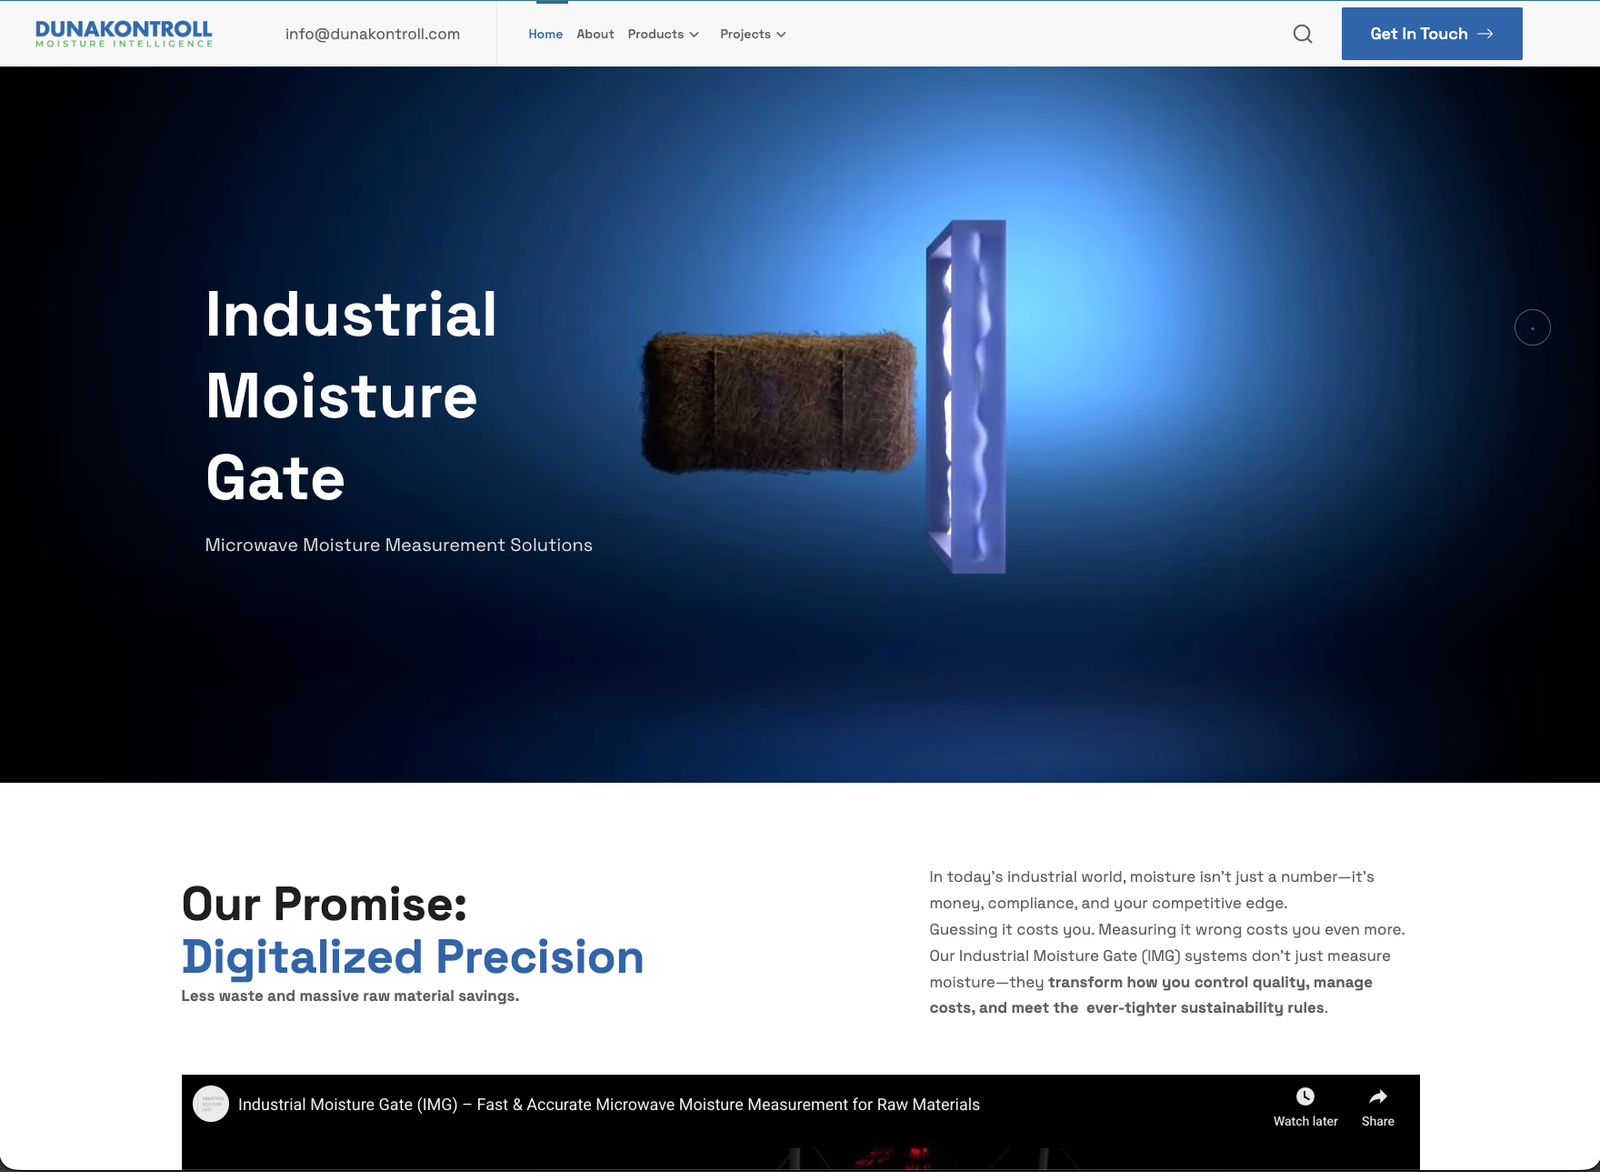Viewport: 1600px width, 1172px height.
Task: Click the Share arrow icon on video
Action: pyautogui.click(x=1377, y=1097)
